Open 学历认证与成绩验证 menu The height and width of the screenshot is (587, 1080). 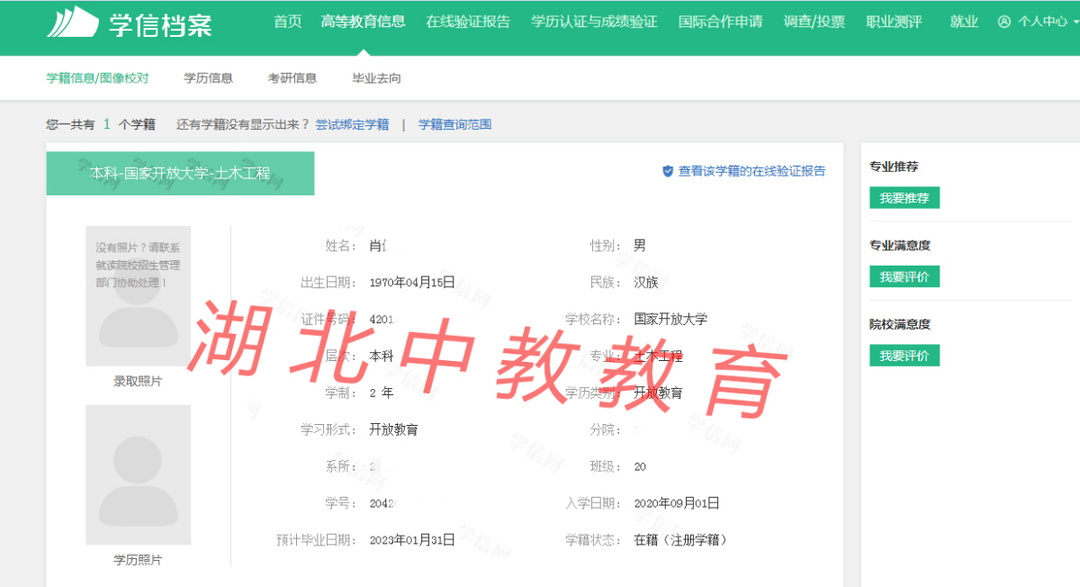pos(594,22)
